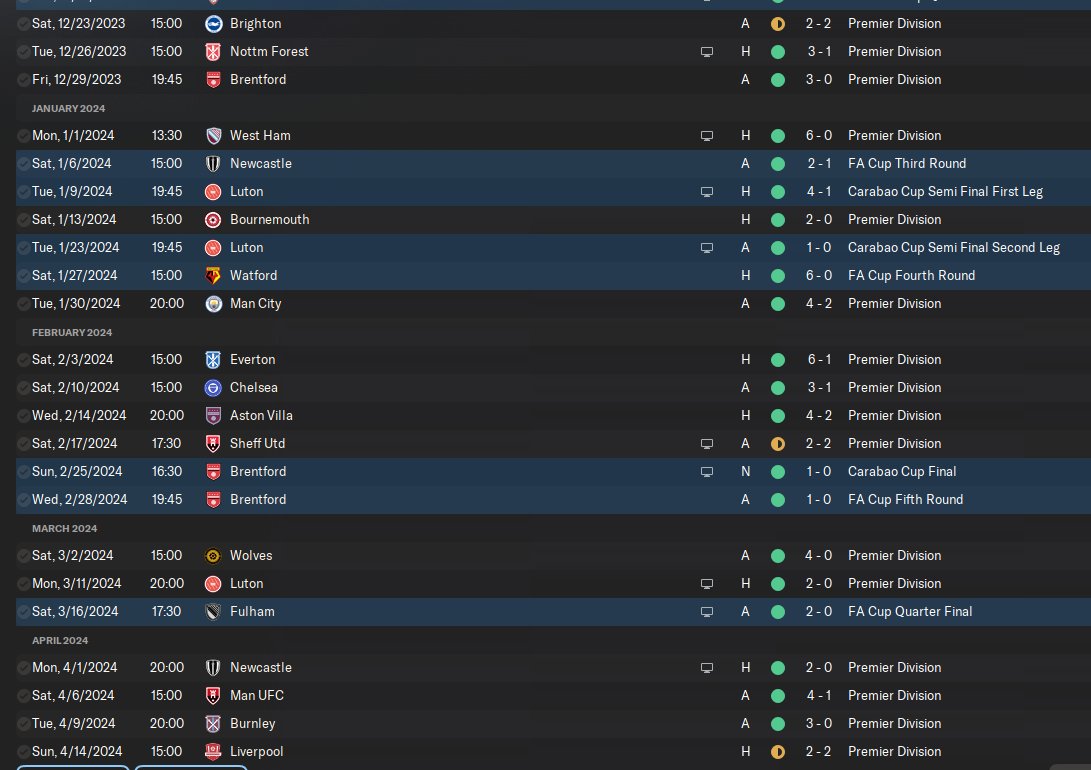
Task: Click the yellow draw indicator for Liverpool match
Action: coord(777,751)
